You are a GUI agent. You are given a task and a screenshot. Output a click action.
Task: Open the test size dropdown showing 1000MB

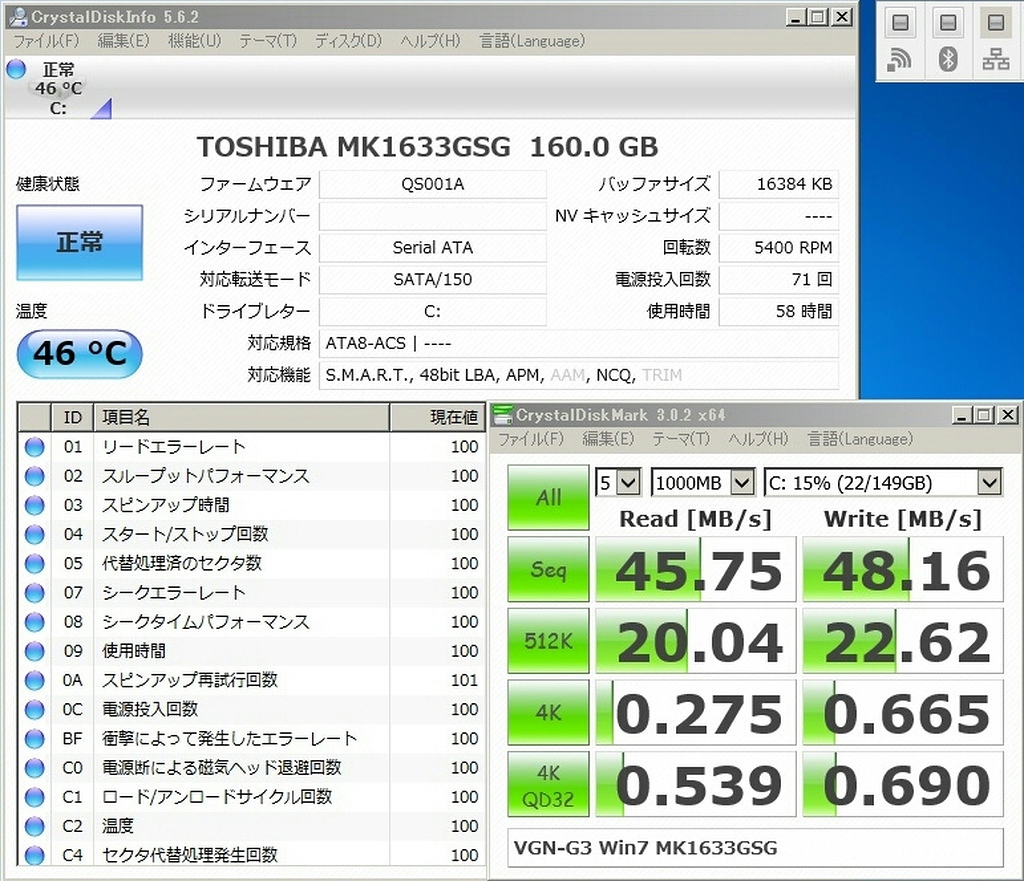pyautogui.click(x=703, y=483)
